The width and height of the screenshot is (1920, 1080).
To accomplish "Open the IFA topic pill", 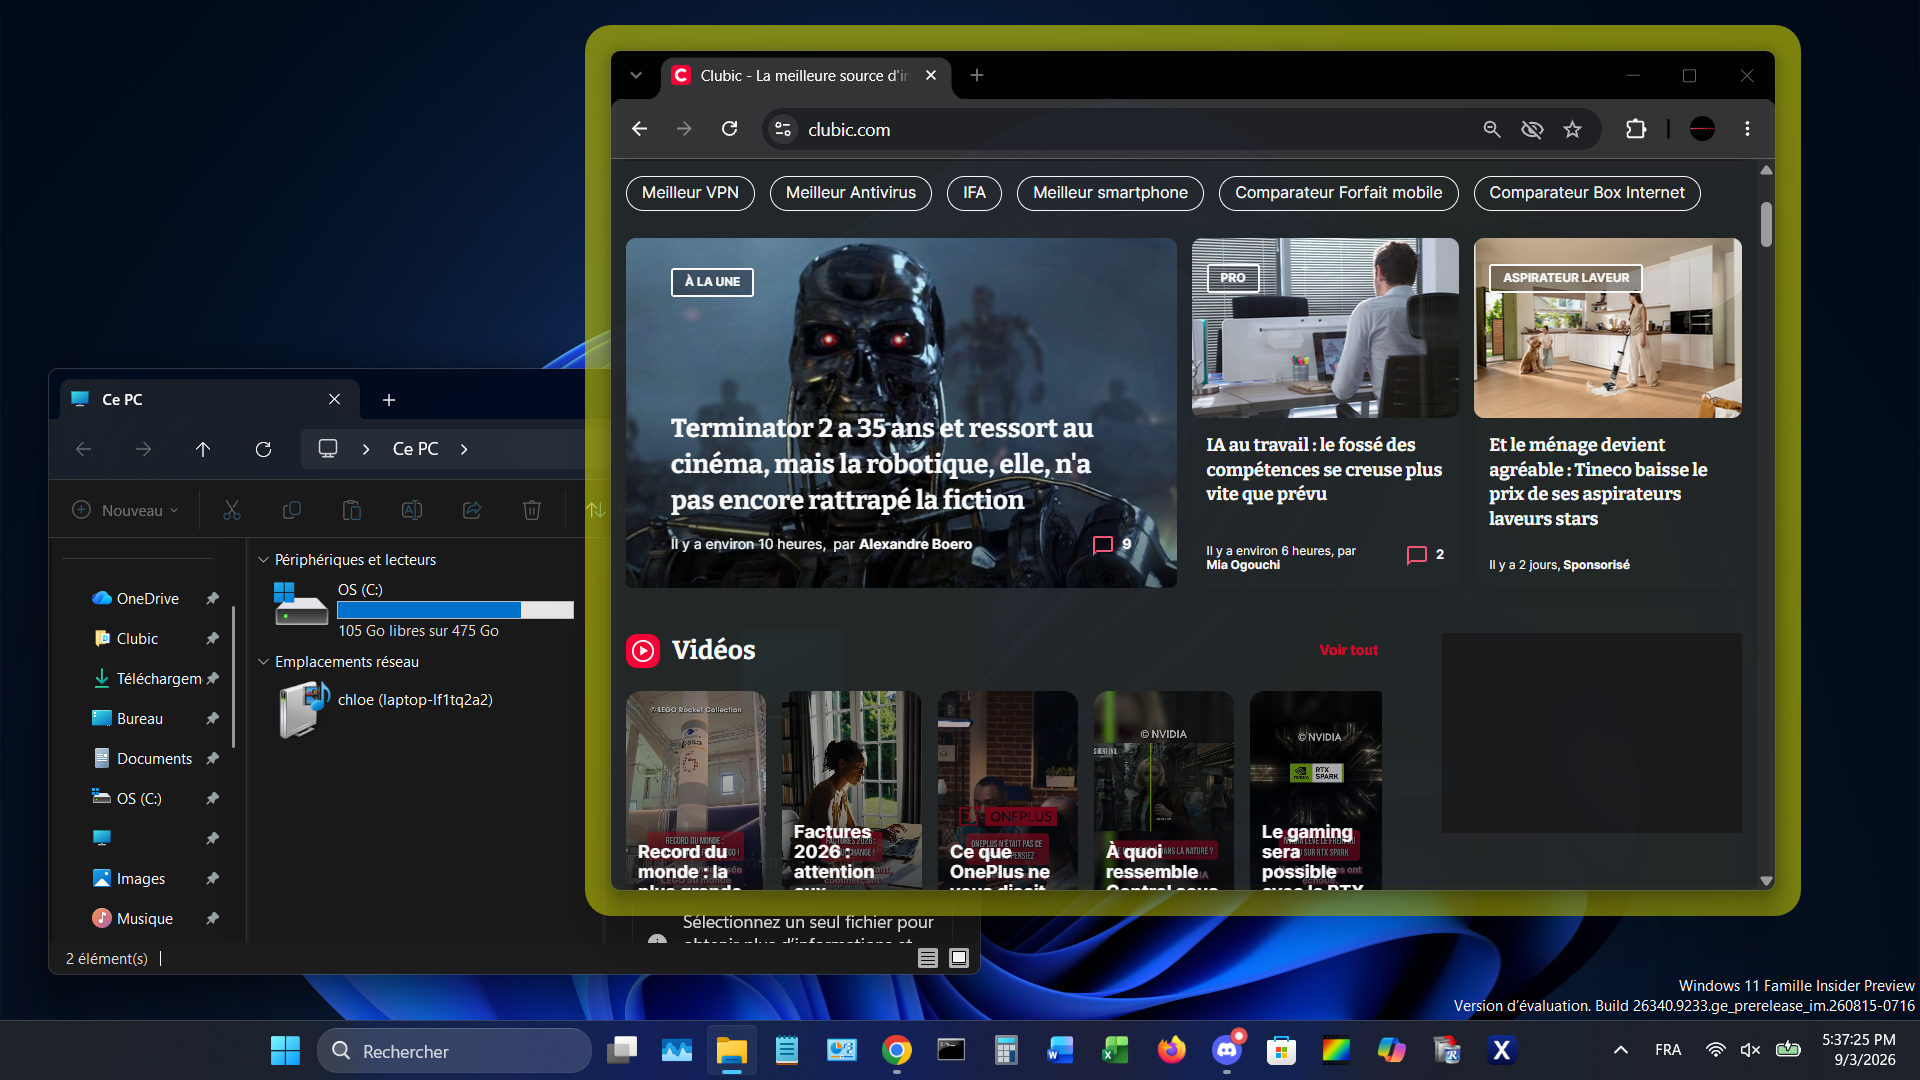I will click(x=974, y=193).
